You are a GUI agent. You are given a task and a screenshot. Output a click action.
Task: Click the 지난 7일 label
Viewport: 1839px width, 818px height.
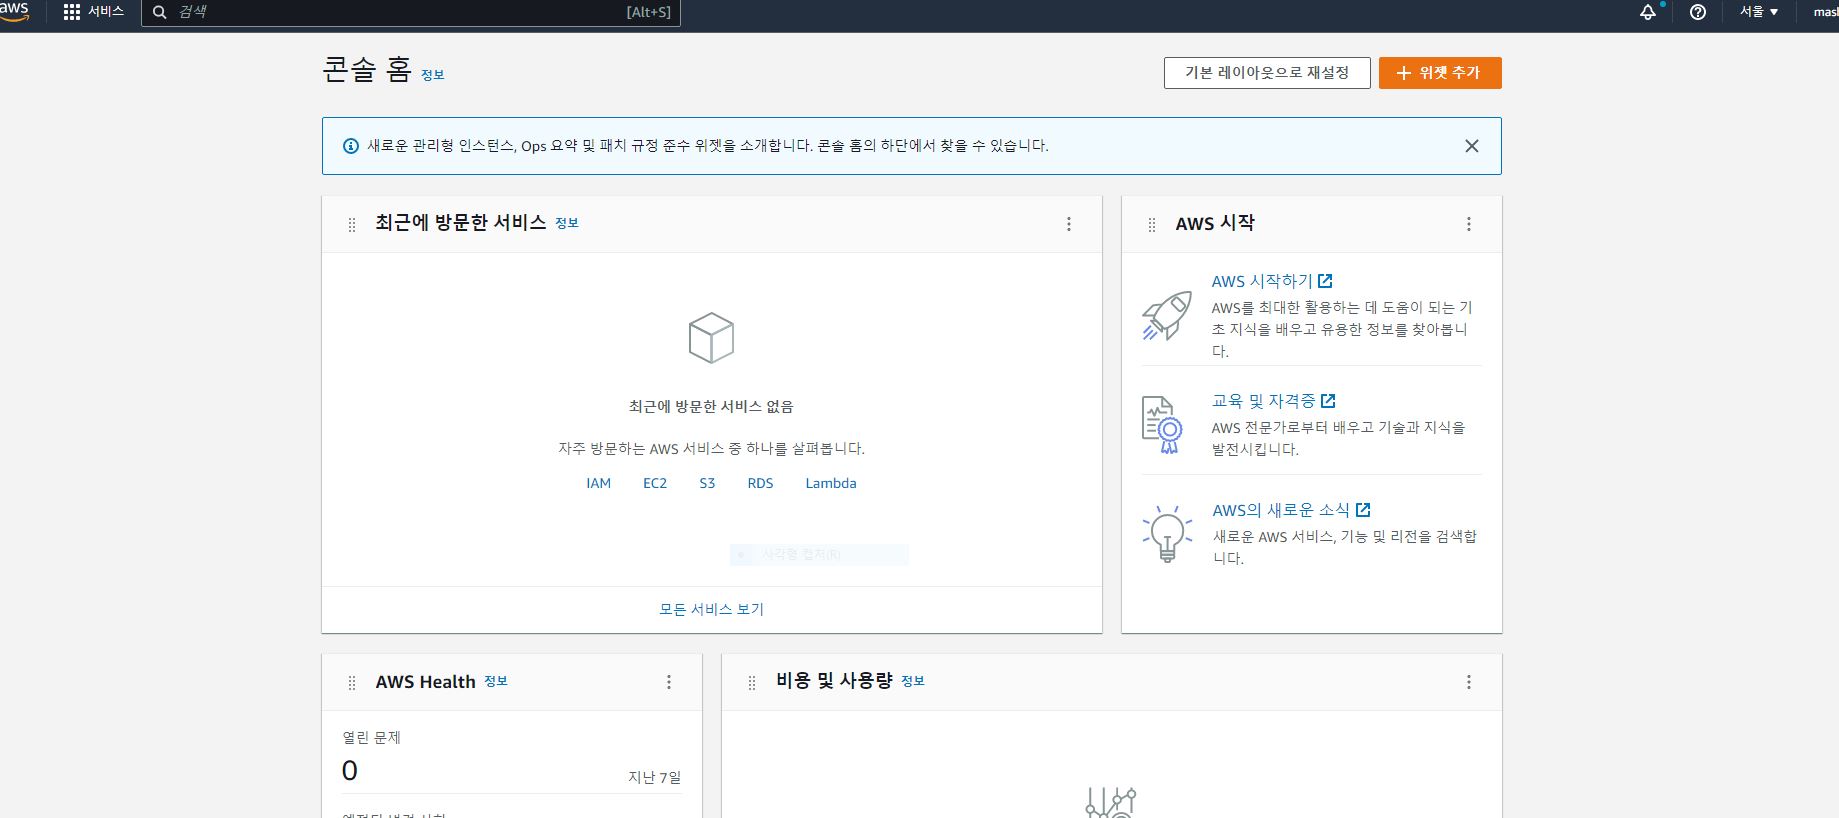point(654,777)
